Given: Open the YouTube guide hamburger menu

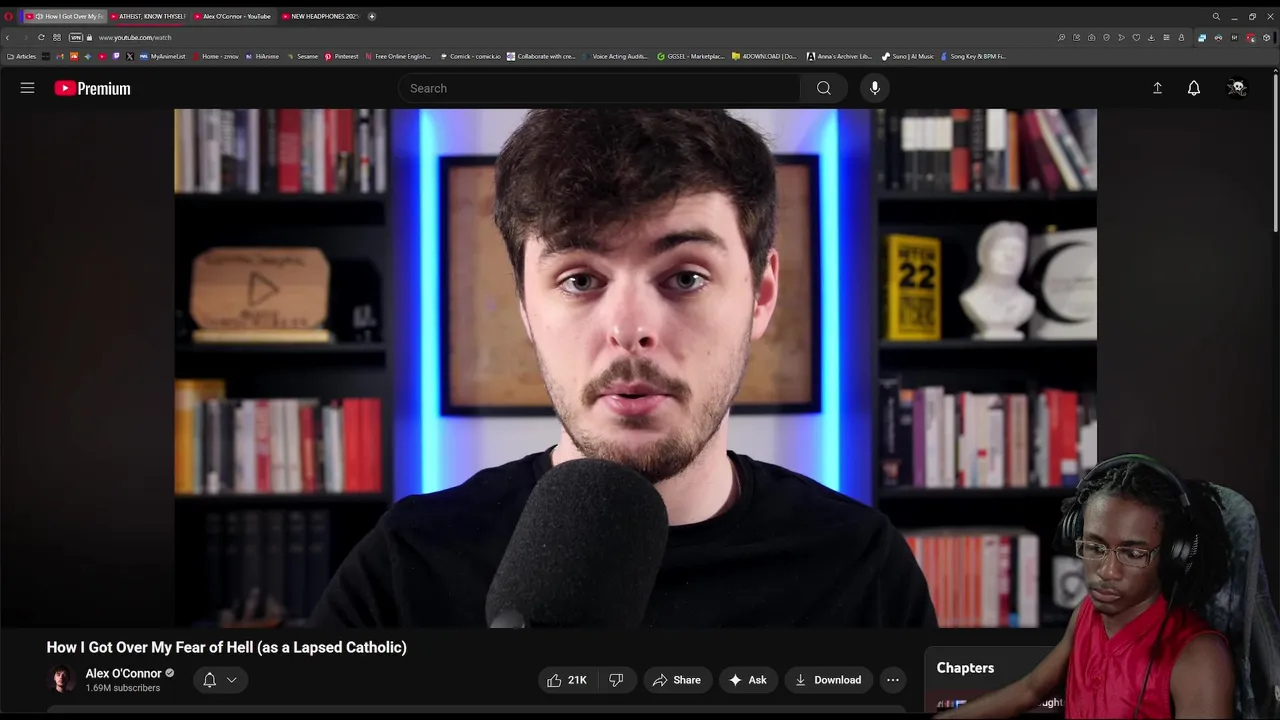Looking at the screenshot, I should tap(27, 88).
